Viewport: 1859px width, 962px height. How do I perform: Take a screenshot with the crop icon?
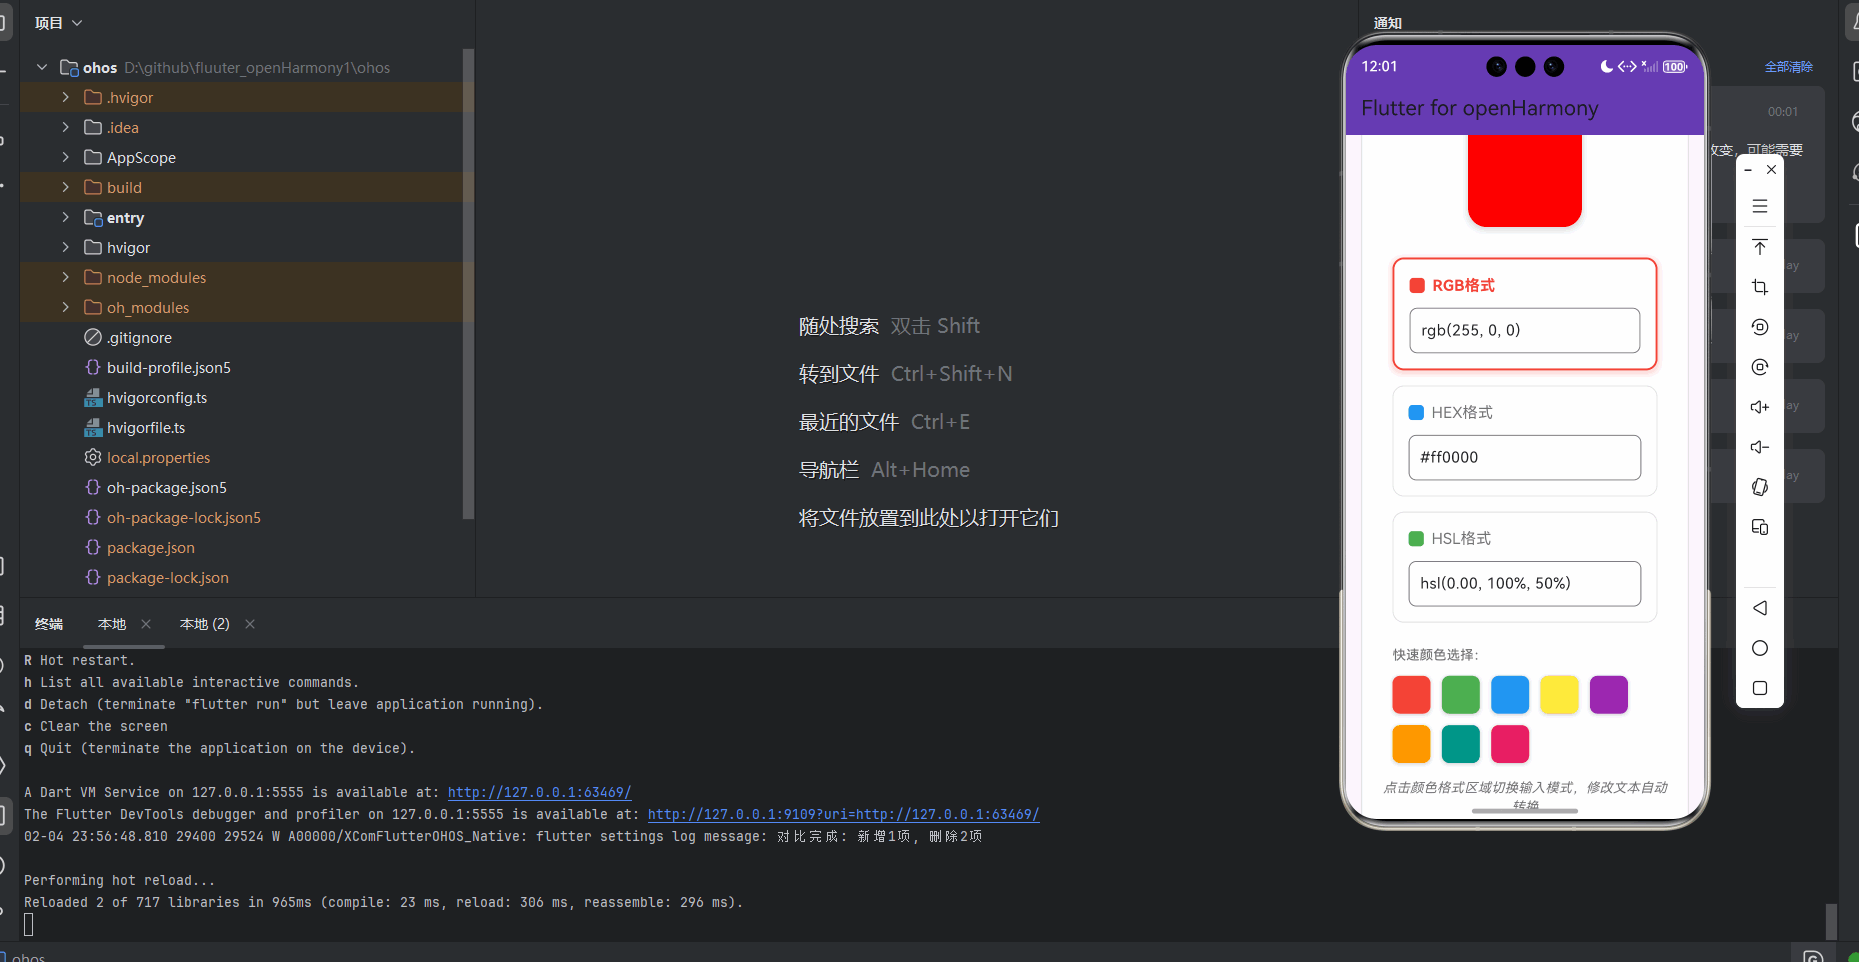pos(1760,287)
